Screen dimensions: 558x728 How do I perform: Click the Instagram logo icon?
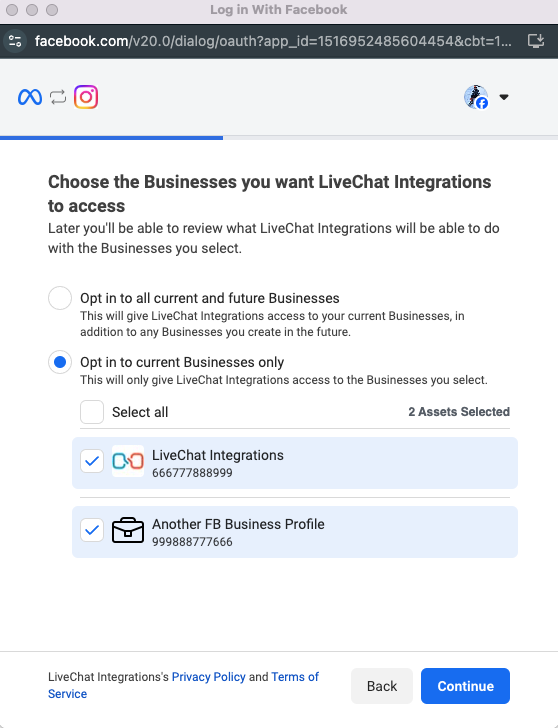click(x=86, y=97)
